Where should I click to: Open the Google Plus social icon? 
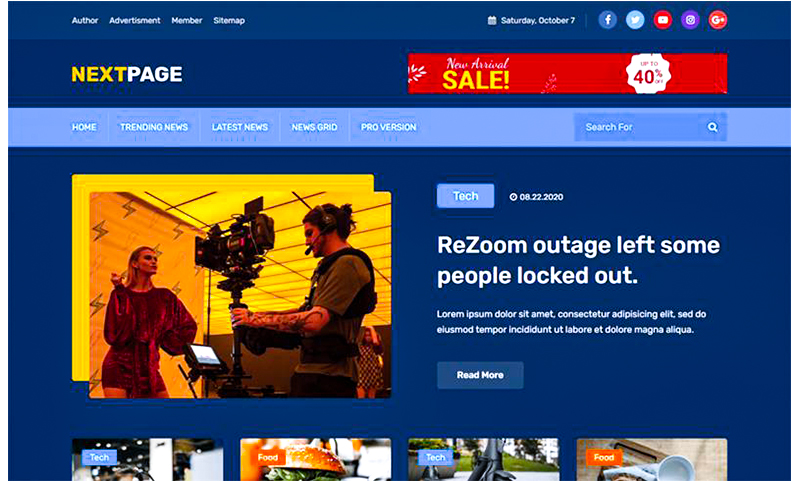(x=718, y=20)
